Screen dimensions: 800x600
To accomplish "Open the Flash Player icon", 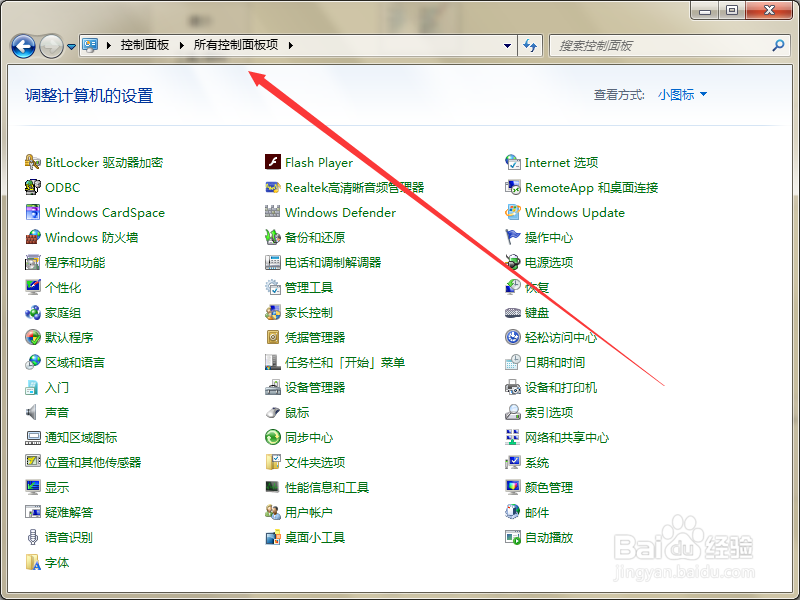I will click(x=272, y=162).
